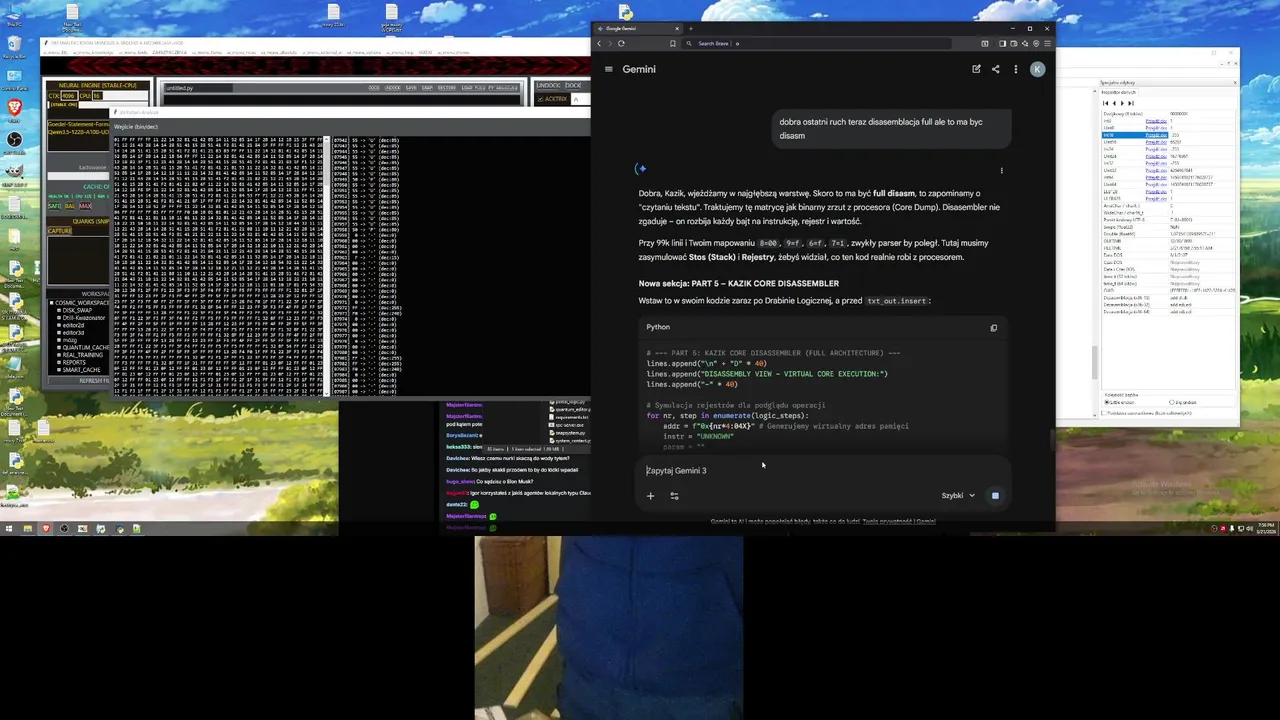The width and height of the screenshot is (1280, 720).
Task: Click the hex pane vertical scrollbar
Action: pyautogui.click(x=327, y=265)
